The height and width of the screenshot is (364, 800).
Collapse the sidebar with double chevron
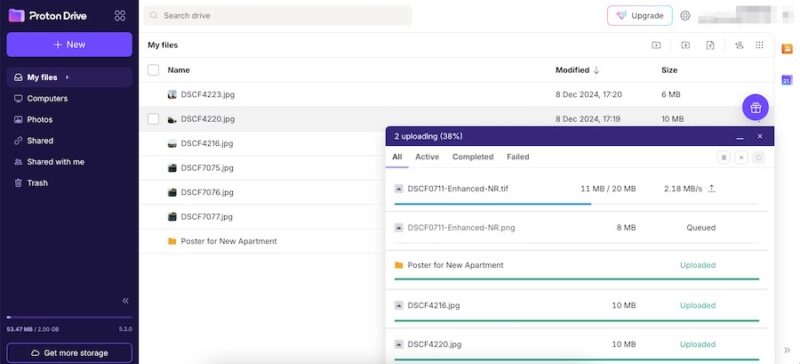(x=126, y=301)
